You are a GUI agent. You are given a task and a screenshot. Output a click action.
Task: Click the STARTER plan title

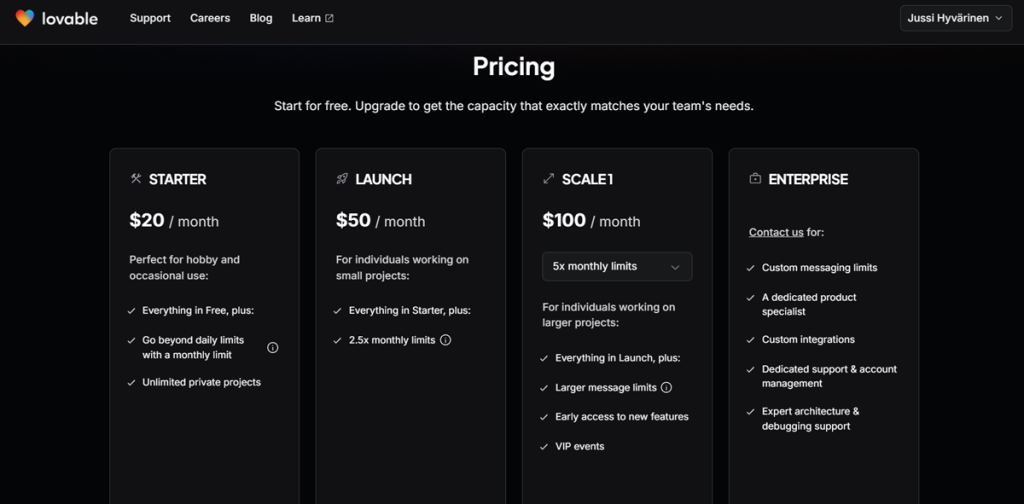[x=177, y=179]
